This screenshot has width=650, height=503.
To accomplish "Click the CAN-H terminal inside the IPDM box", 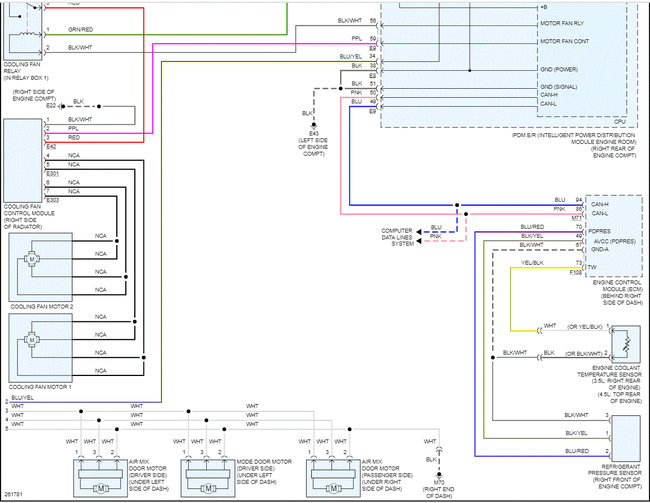I will point(549,95).
